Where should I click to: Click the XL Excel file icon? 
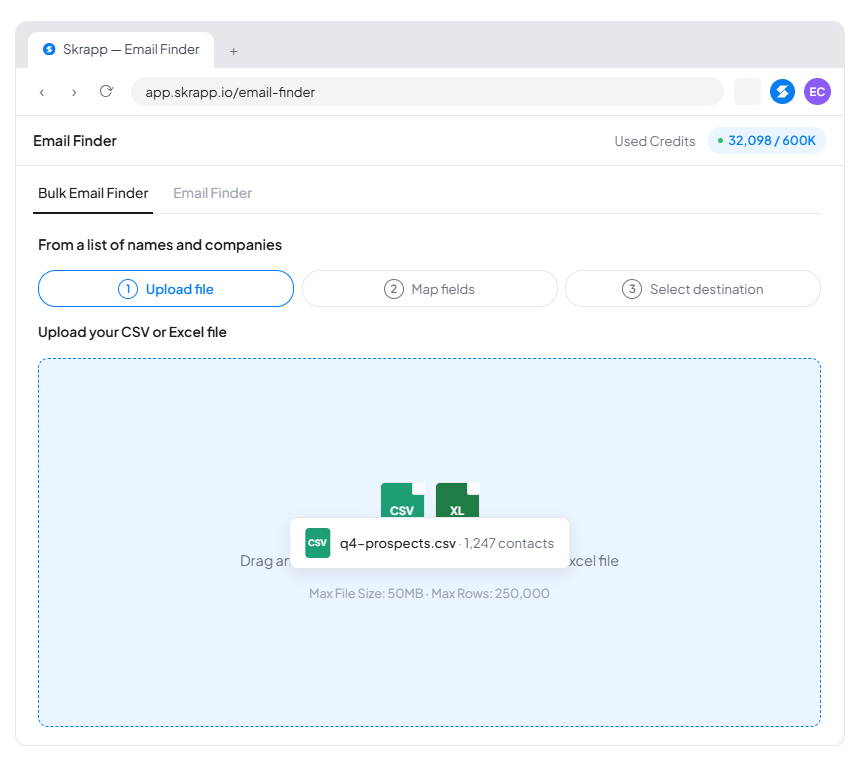point(457,500)
